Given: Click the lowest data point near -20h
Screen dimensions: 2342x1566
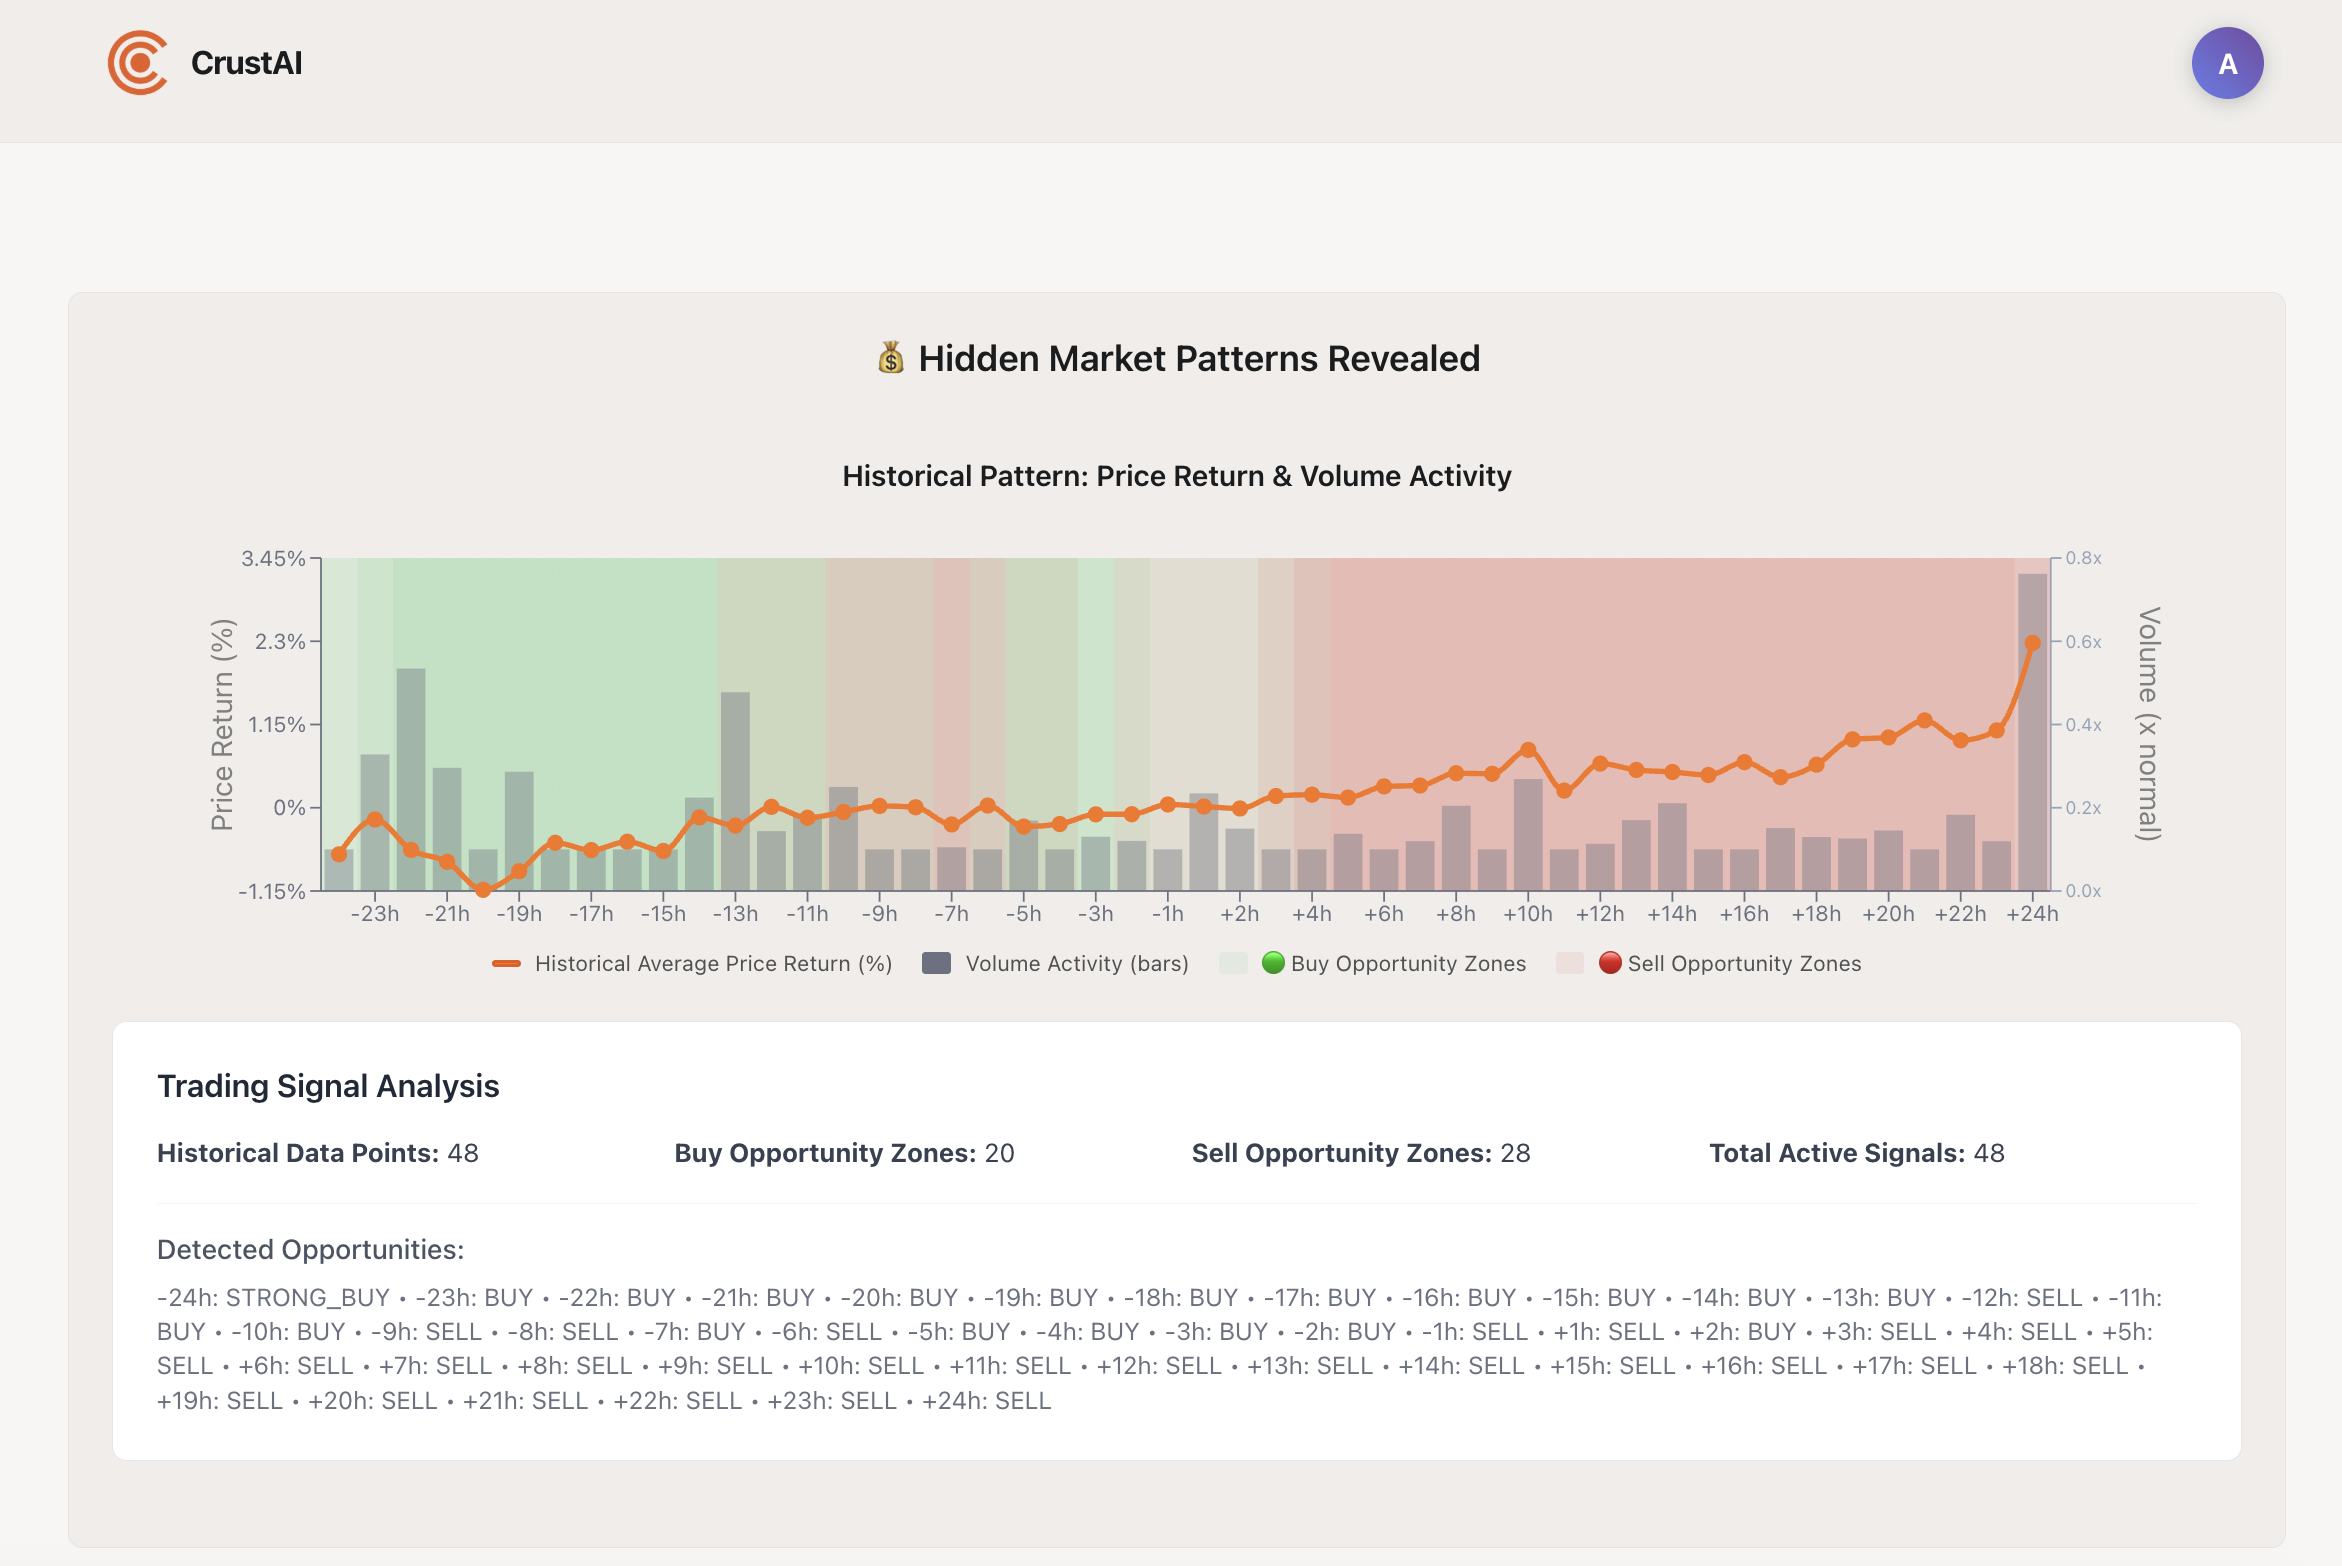Looking at the screenshot, I should click(483, 889).
